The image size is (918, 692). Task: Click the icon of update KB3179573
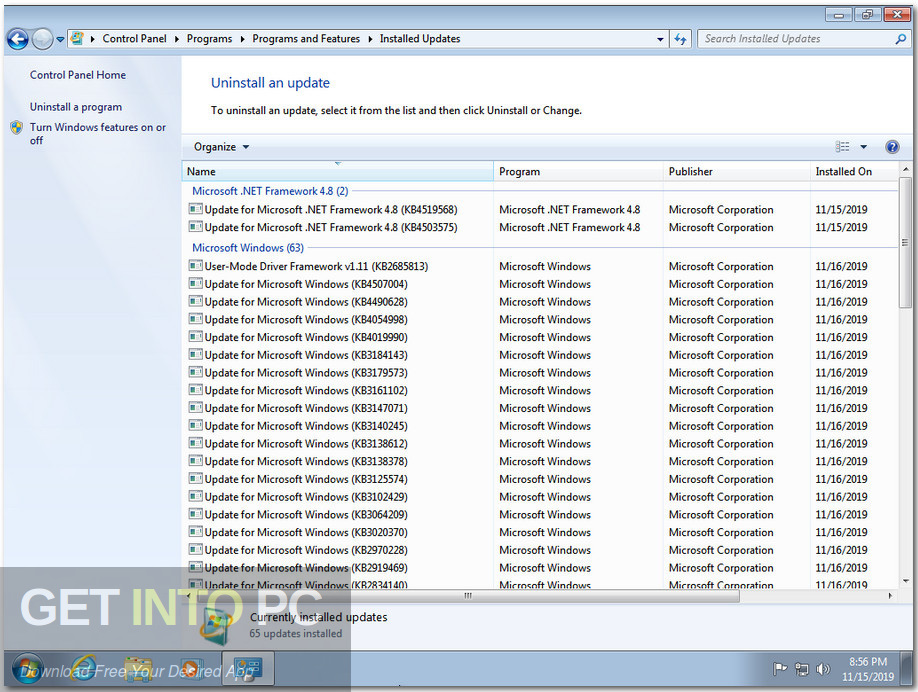(x=196, y=372)
